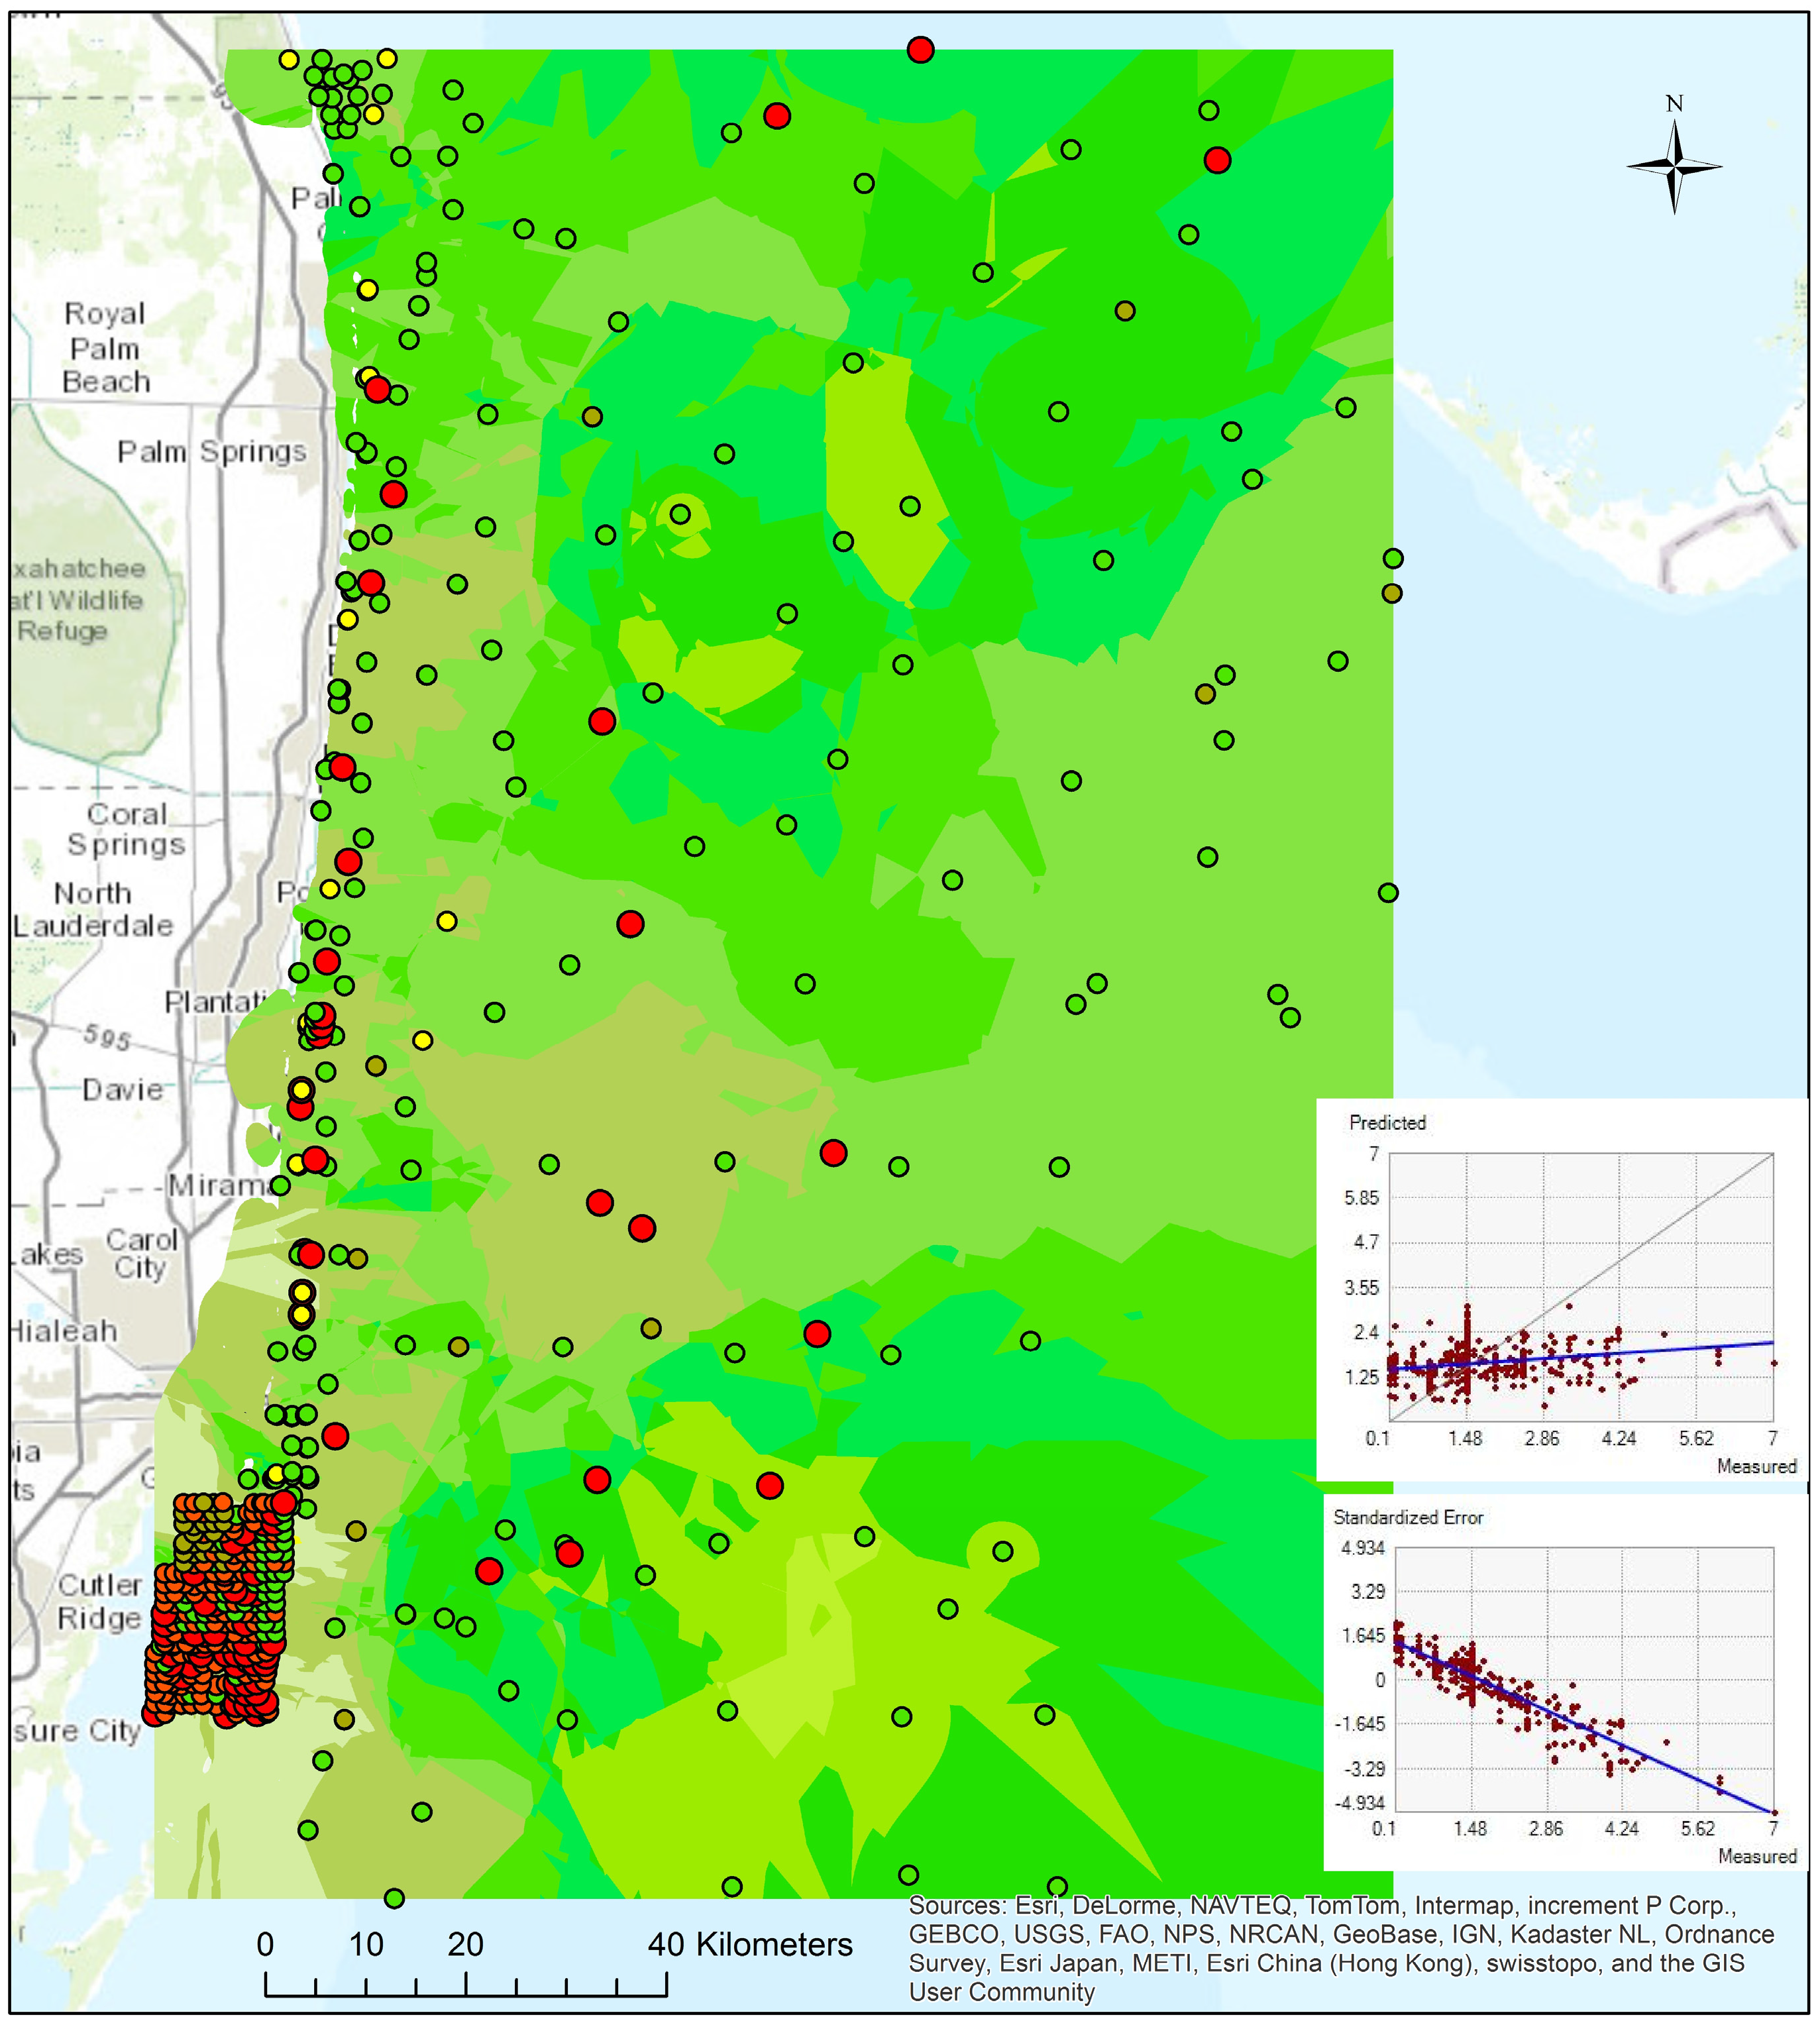
Task: Click the scale bar line below the map
Action: click(465, 1995)
